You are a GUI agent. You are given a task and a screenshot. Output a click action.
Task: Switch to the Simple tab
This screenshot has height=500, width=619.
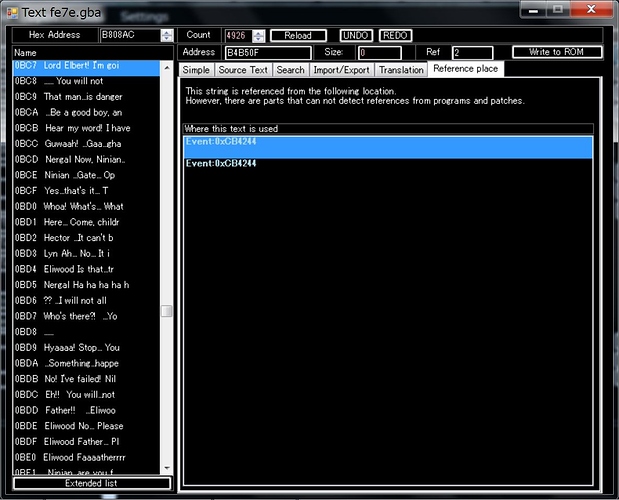pos(196,70)
